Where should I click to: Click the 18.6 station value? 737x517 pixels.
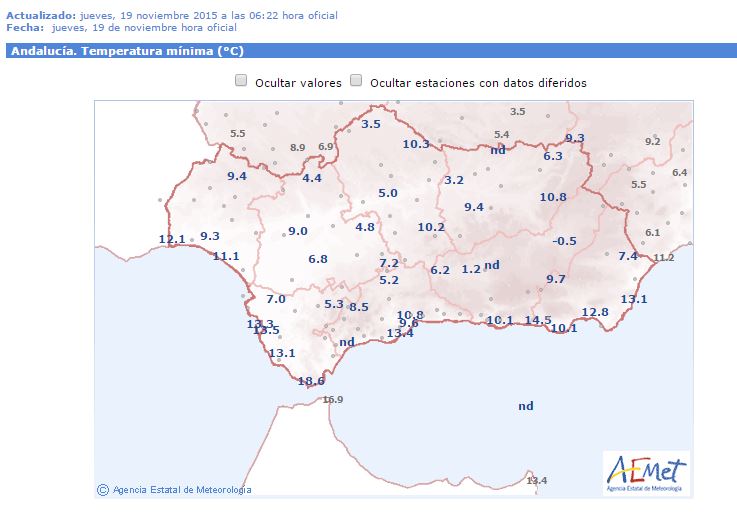coord(311,381)
